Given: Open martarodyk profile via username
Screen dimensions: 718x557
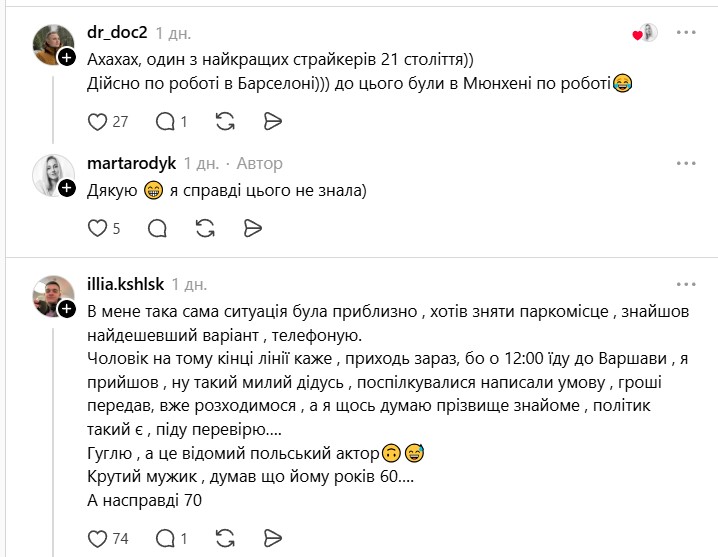Looking at the screenshot, I should pyautogui.click(x=131, y=163).
